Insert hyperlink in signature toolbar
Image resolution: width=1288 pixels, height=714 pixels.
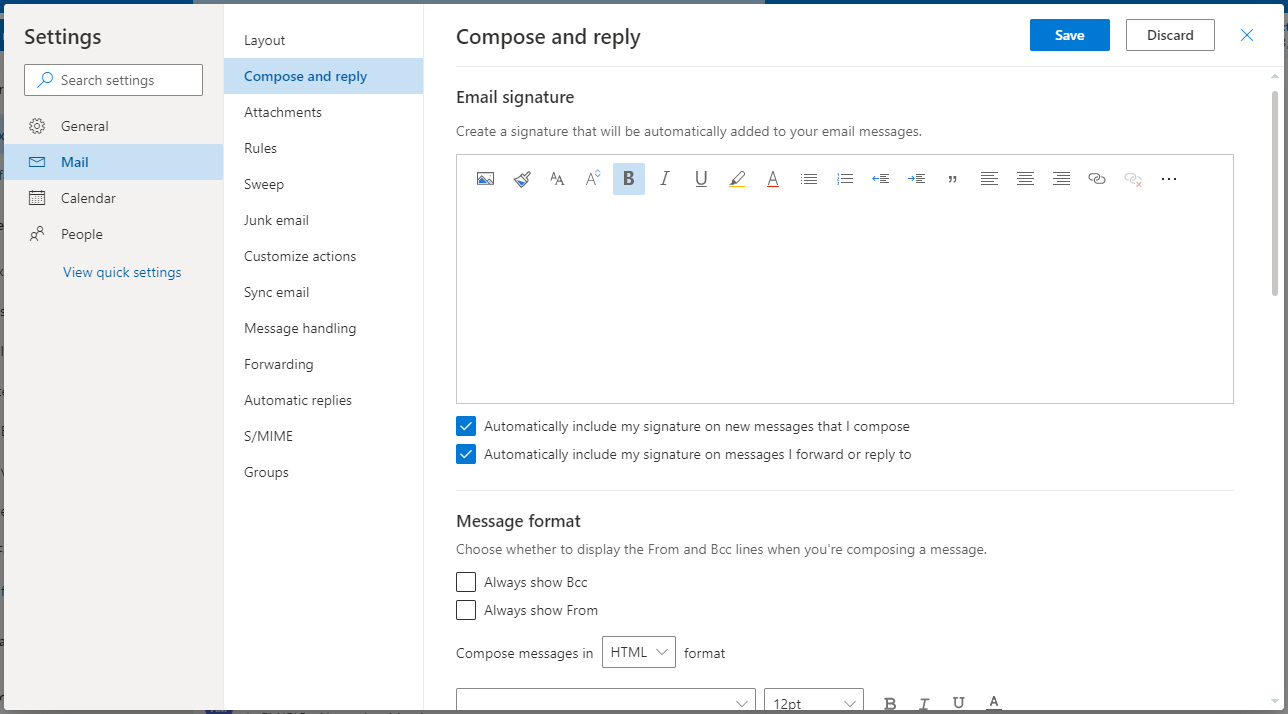tap(1097, 179)
